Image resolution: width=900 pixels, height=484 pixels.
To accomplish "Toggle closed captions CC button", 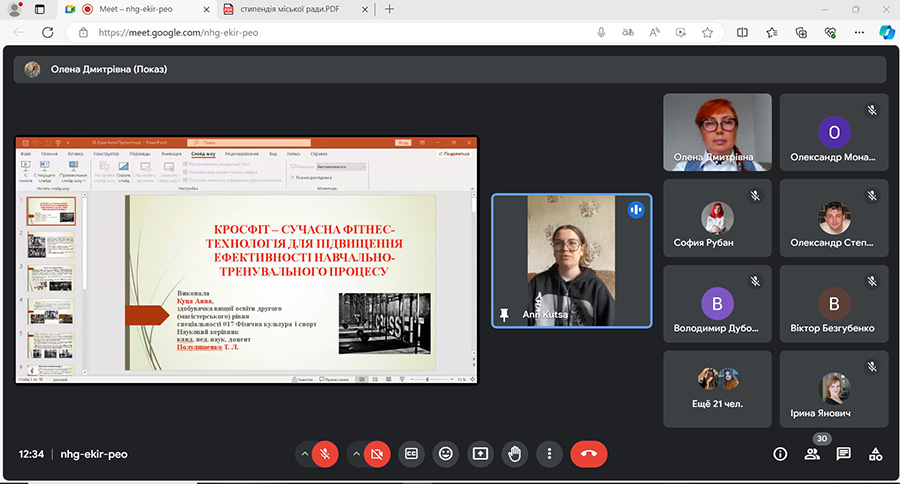I will tap(411, 453).
